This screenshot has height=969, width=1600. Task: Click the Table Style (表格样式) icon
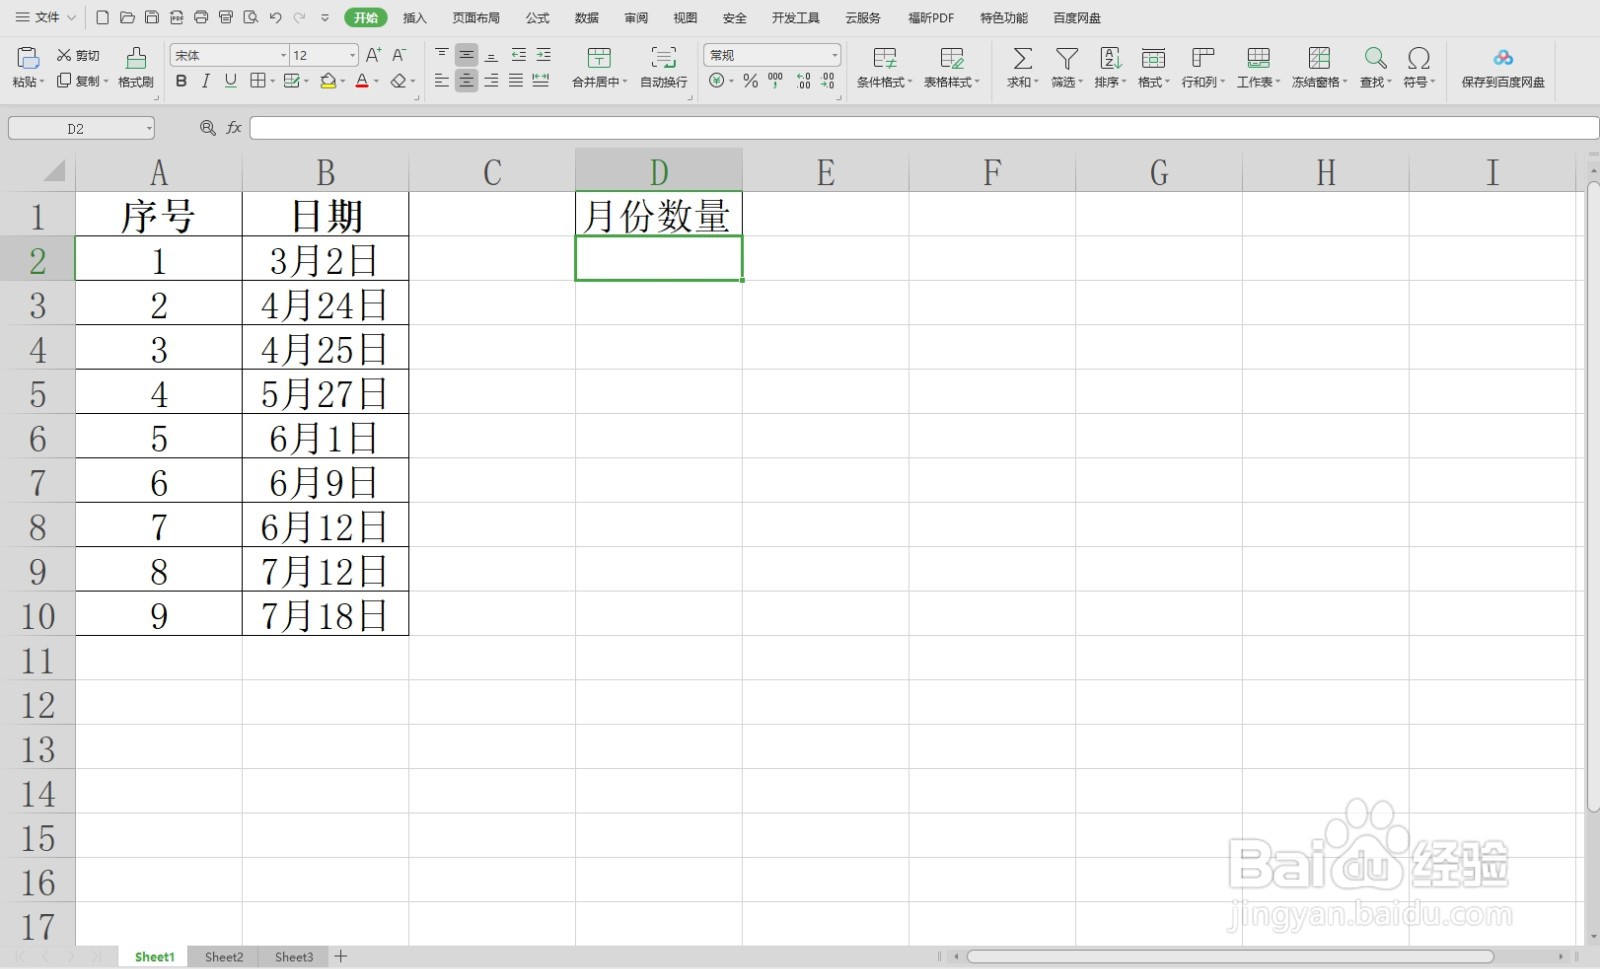point(952,58)
